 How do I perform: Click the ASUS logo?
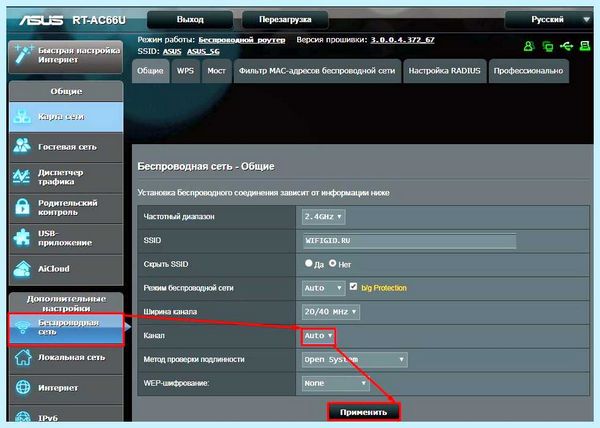click(41, 20)
